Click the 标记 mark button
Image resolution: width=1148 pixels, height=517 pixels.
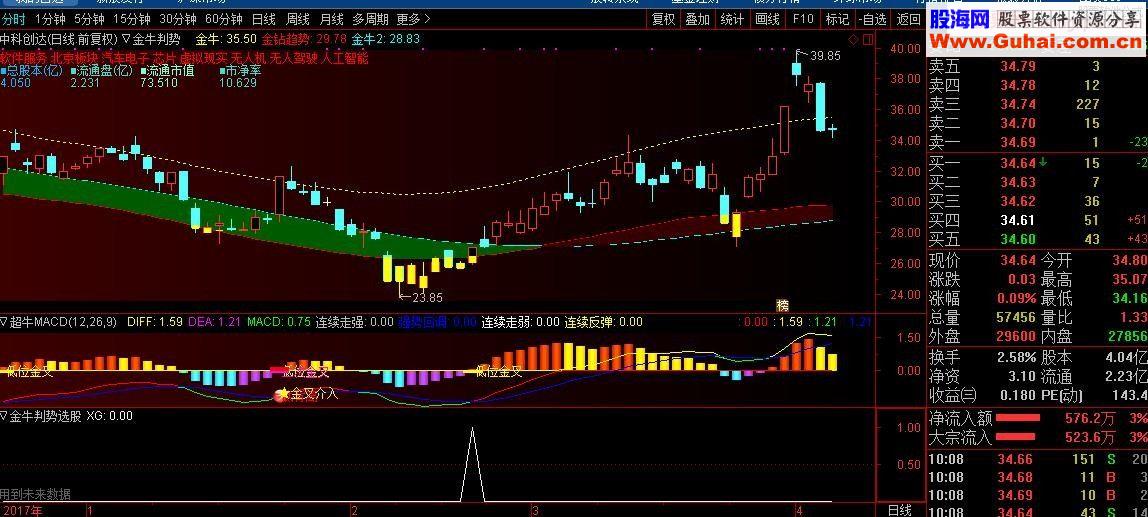[x=838, y=20]
